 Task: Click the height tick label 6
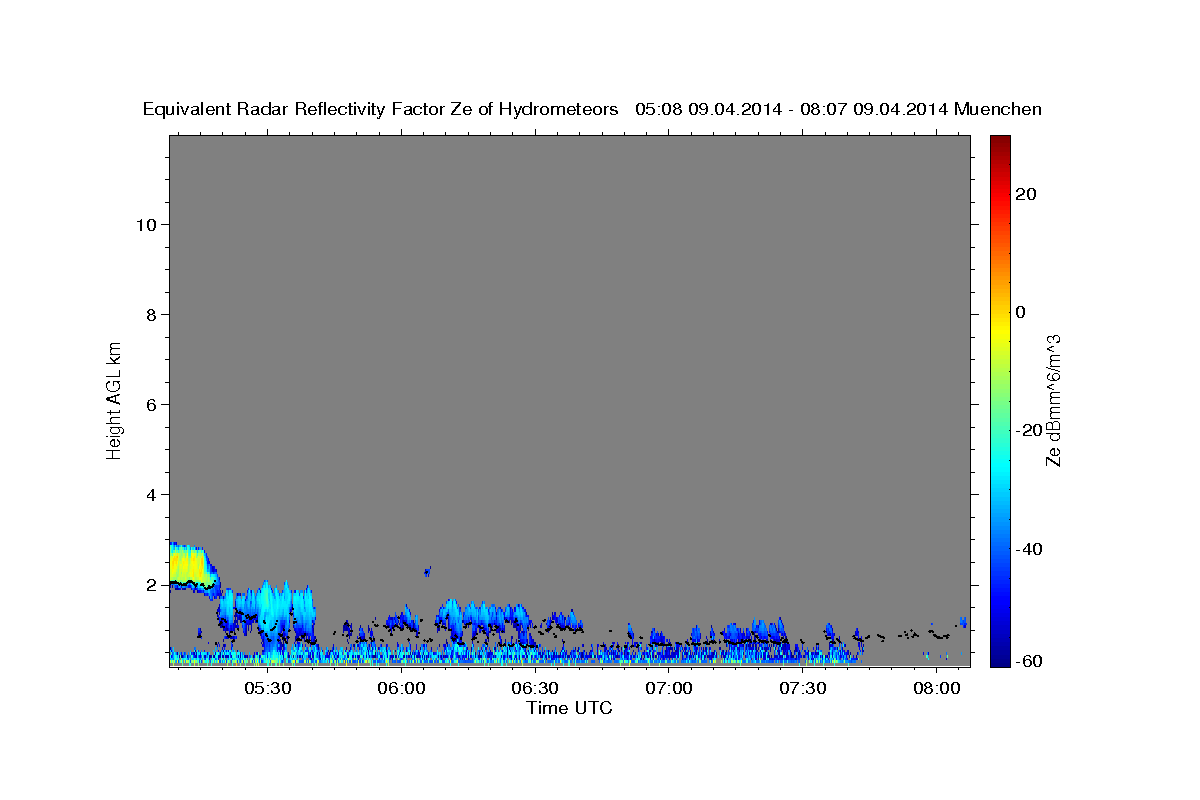pyautogui.click(x=152, y=405)
